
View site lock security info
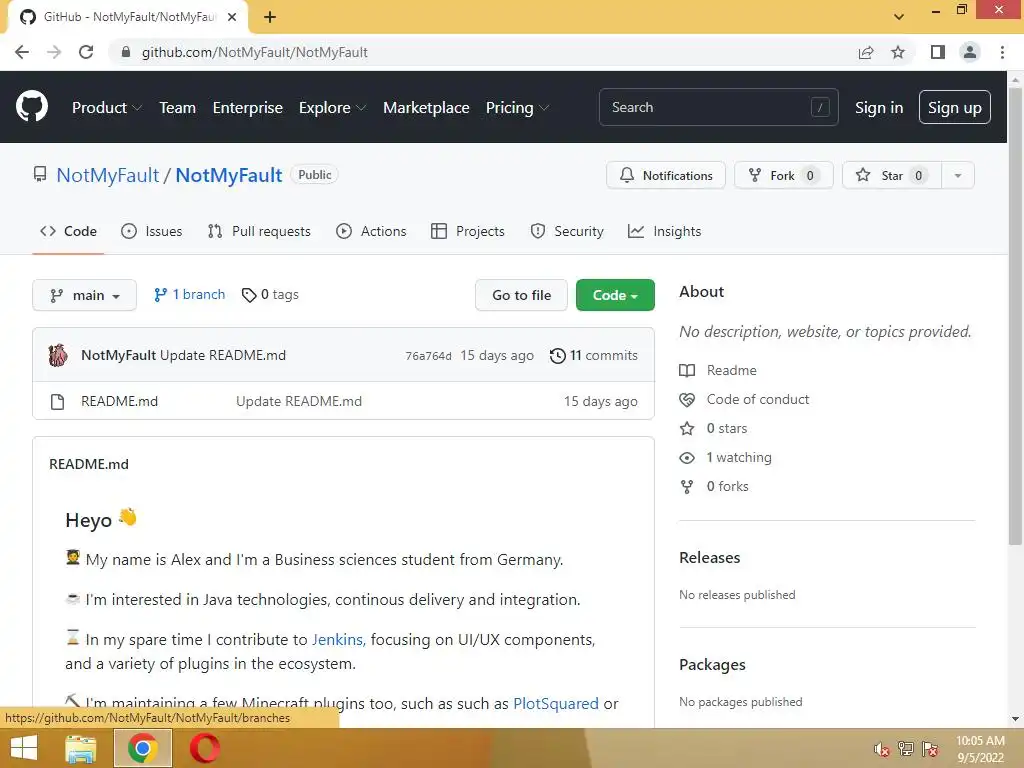pyautogui.click(x=126, y=52)
